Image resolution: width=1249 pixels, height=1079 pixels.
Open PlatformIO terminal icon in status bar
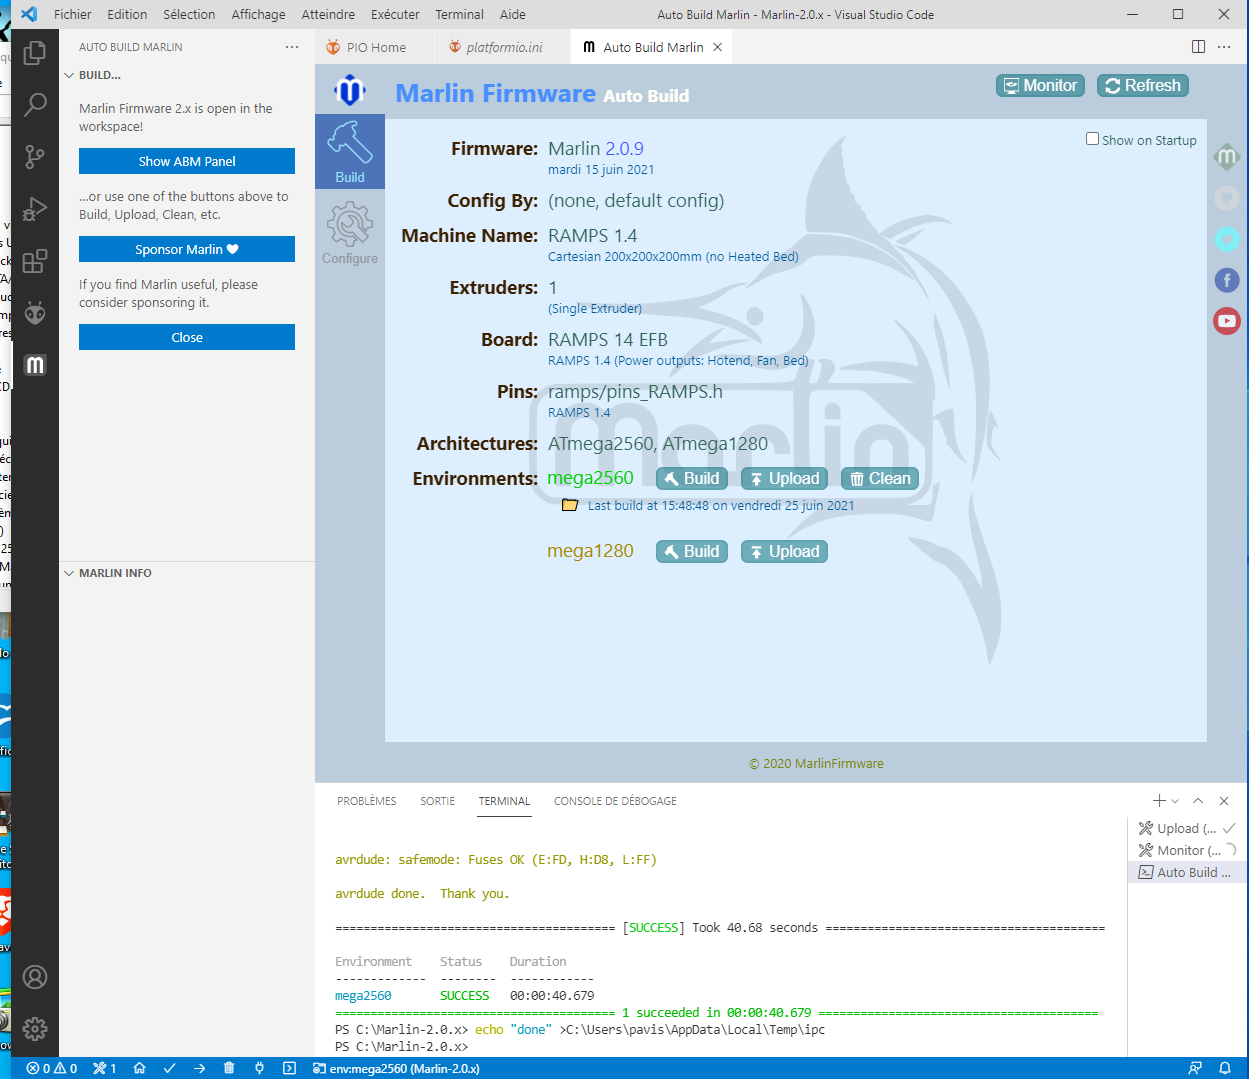pyautogui.click(x=289, y=1068)
